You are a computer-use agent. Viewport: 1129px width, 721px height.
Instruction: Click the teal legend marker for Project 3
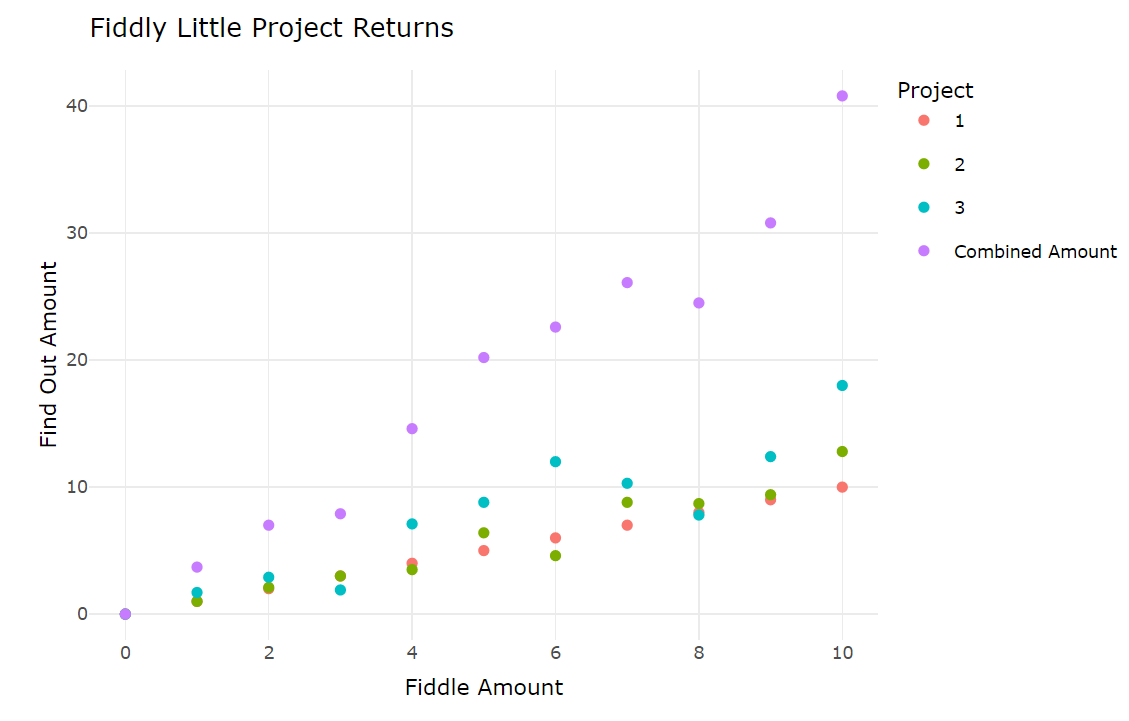tap(924, 207)
